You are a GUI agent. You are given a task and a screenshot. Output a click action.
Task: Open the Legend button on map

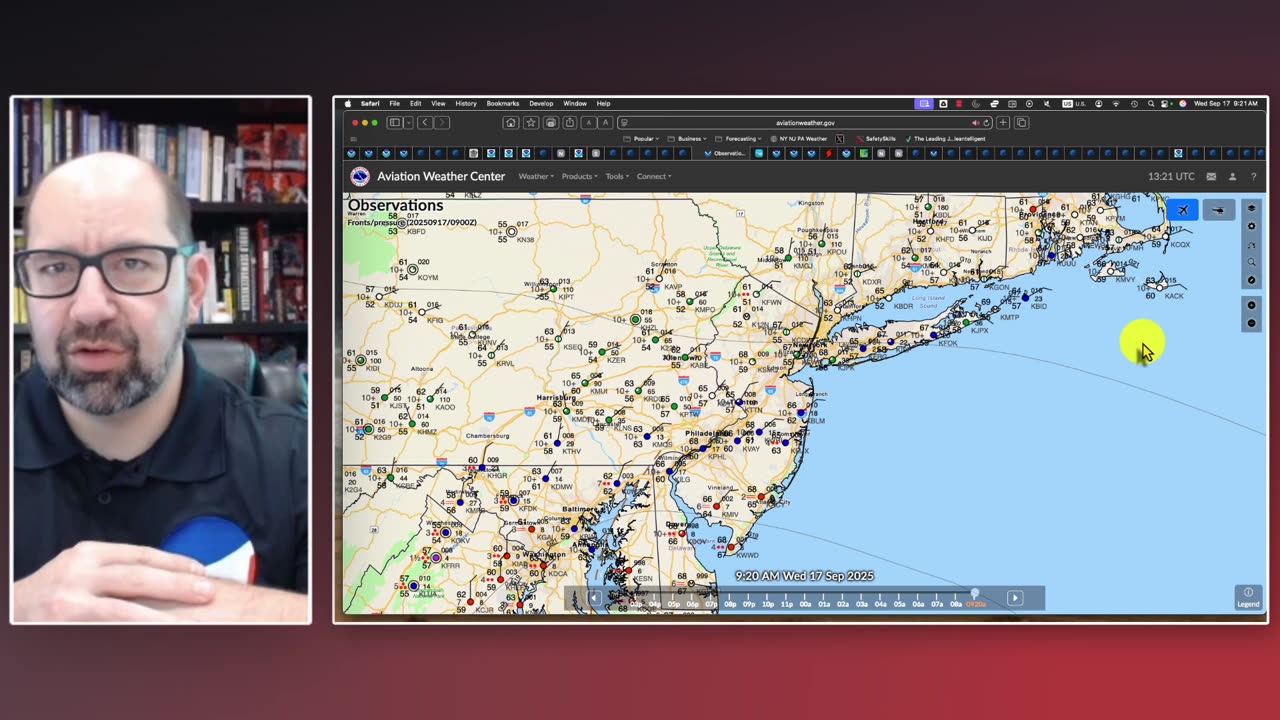click(x=1248, y=597)
